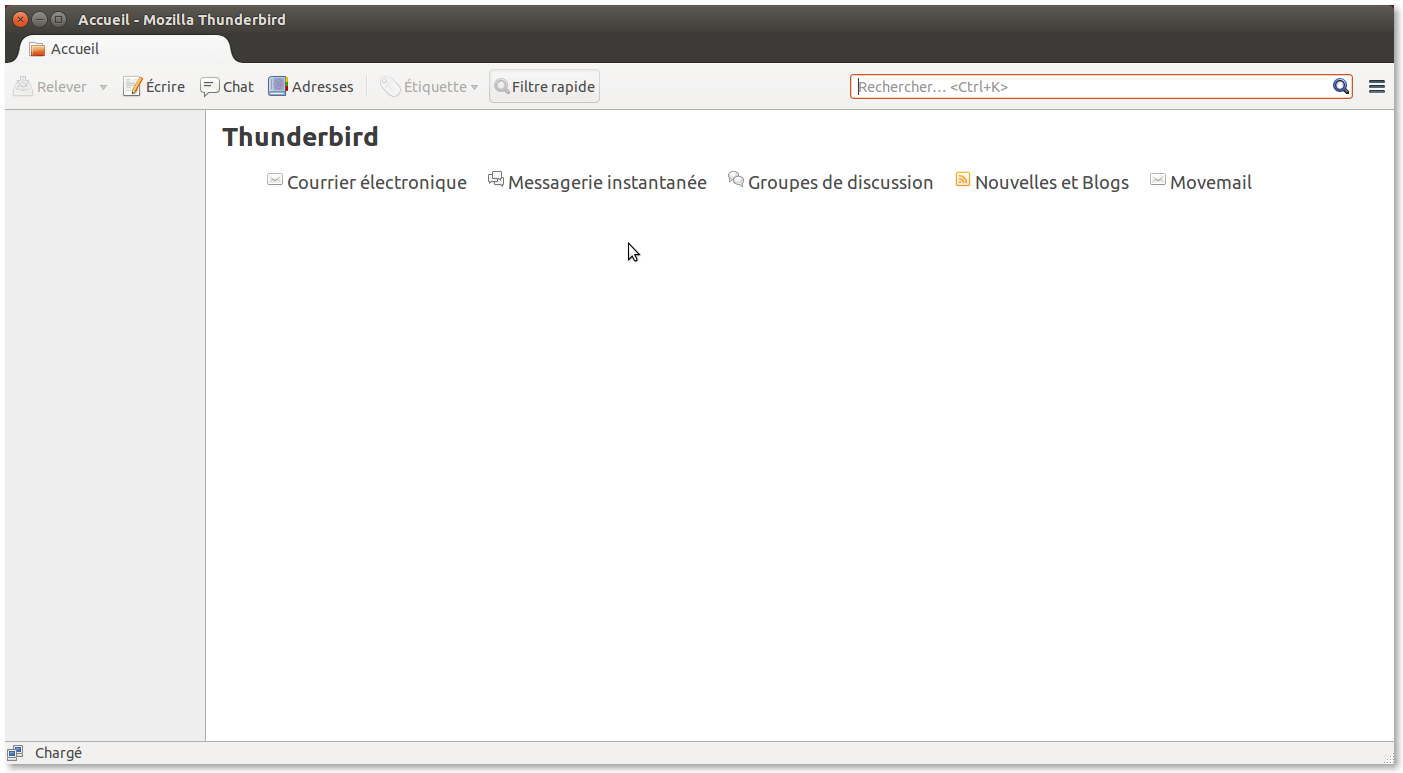Viewport: 1403px width, 773px height.
Task: Create a Courrier électronique account
Action: pyautogui.click(x=367, y=182)
